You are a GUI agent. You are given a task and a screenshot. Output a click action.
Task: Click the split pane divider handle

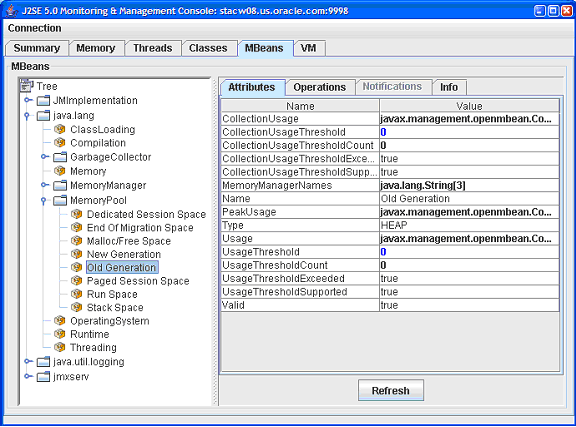(x=215, y=242)
